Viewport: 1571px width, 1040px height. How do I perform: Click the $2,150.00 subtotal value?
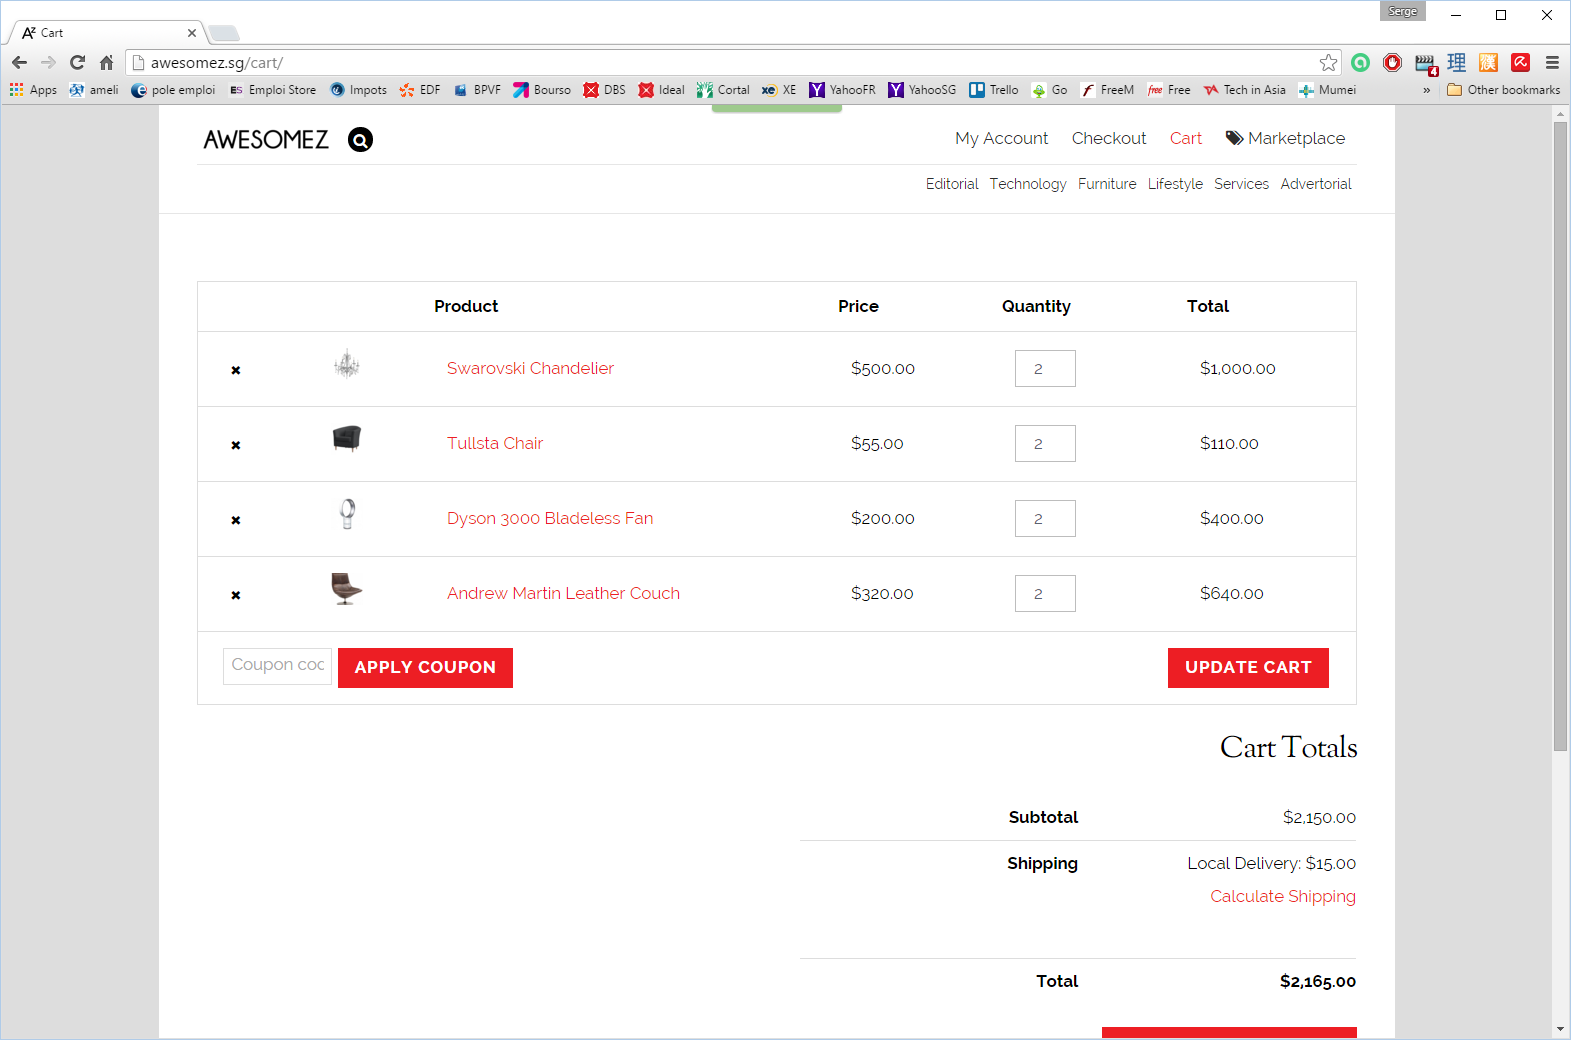coord(1320,817)
